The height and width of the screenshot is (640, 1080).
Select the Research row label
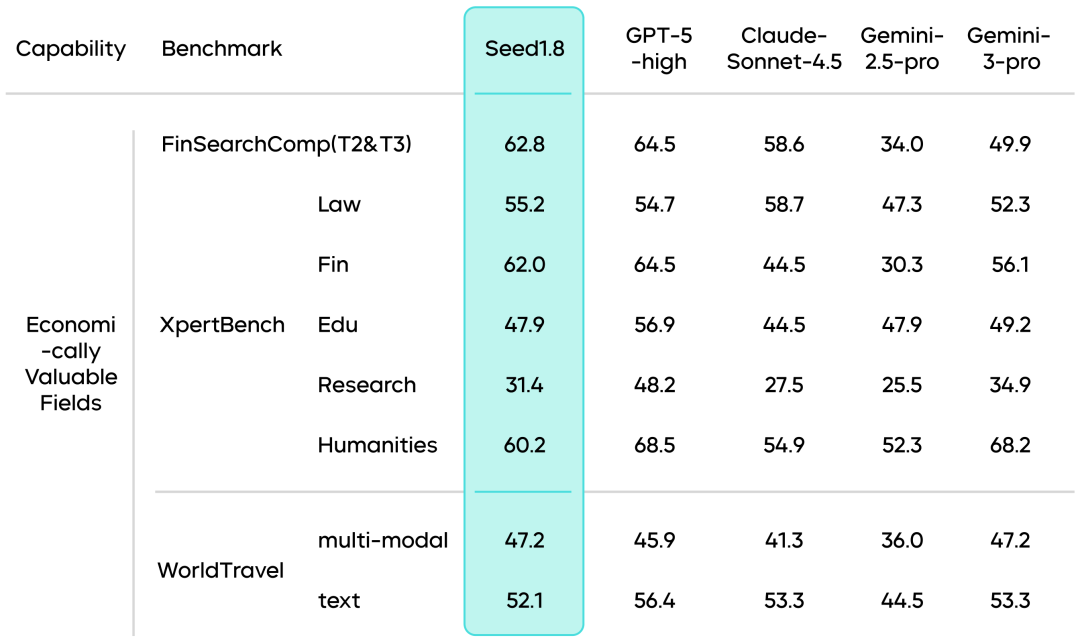pos(366,385)
